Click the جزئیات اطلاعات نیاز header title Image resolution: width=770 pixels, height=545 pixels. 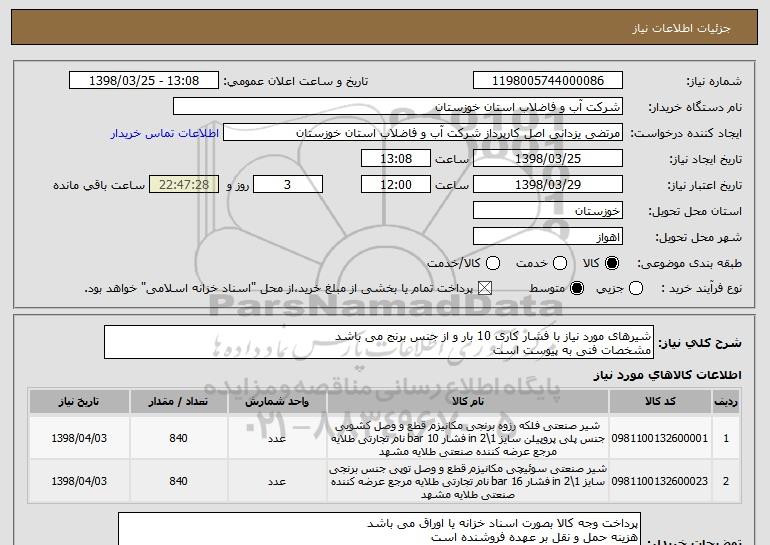click(x=681, y=28)
